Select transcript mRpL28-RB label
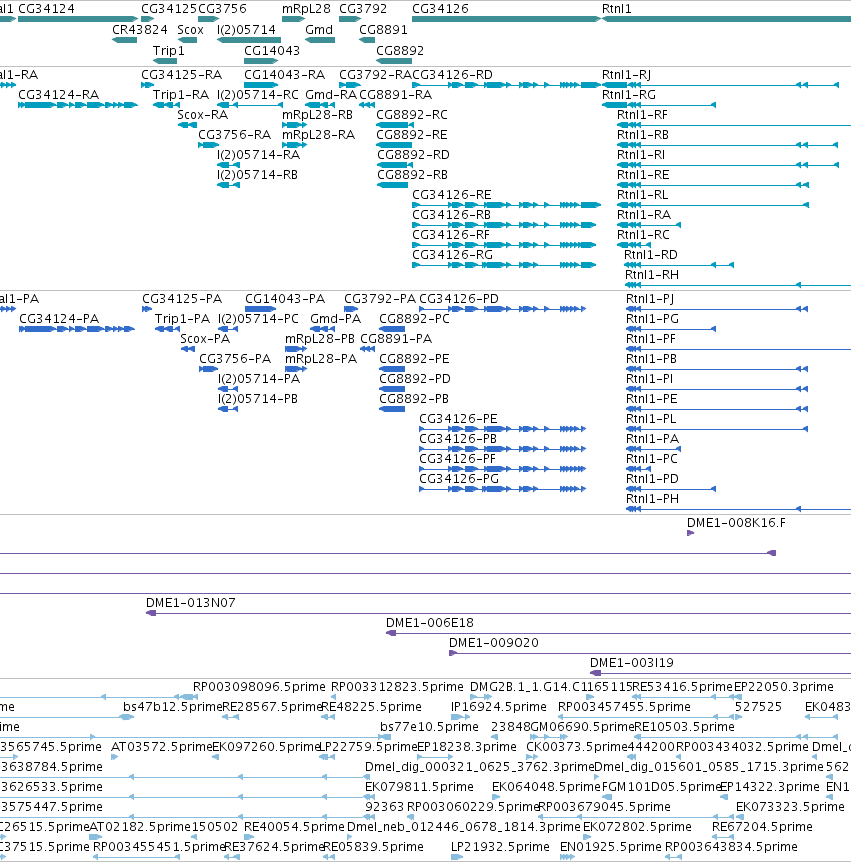Viewport: 851px width, 862px height. tap(317, 115)
